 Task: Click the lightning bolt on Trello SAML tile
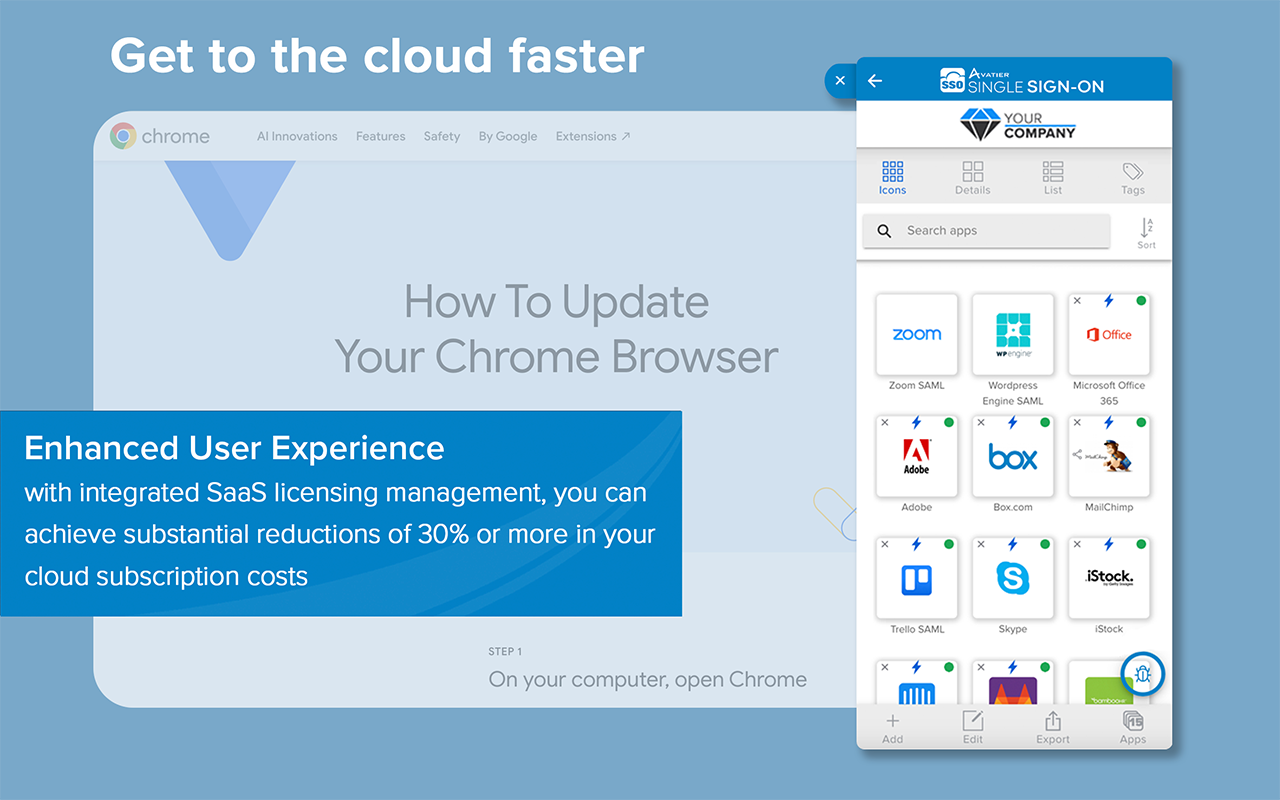[x=916, y=545]
